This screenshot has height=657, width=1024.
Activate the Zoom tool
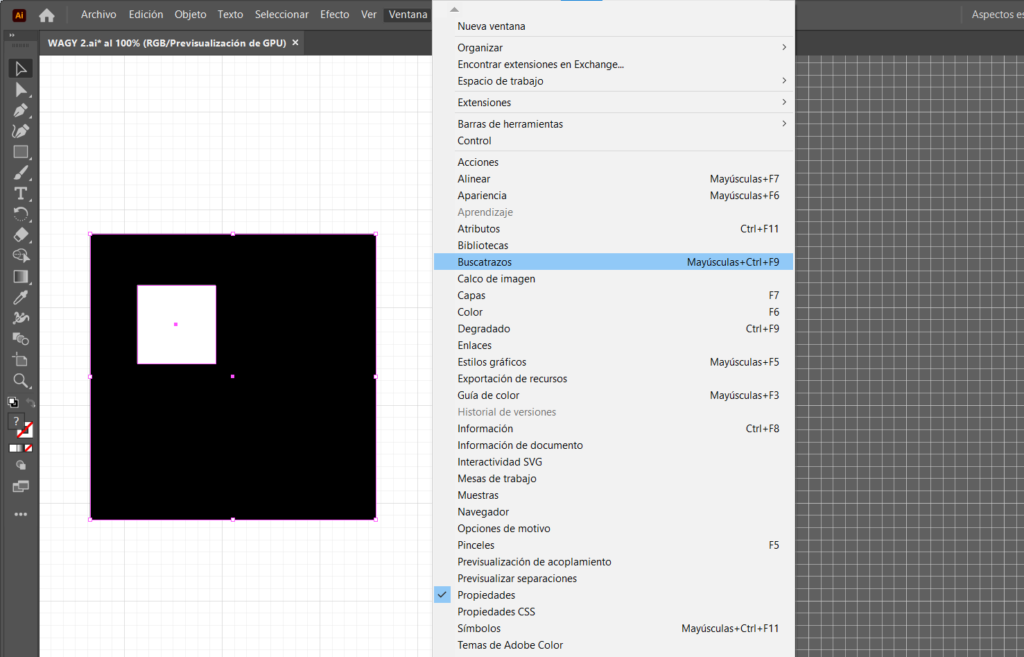point(20,380)
